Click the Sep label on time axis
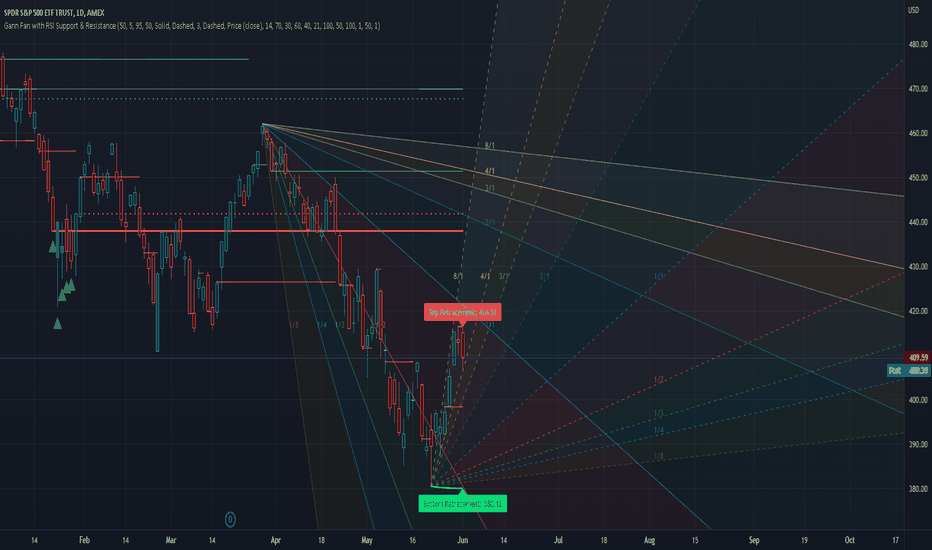932x550 pixels. tap(754, 540)
